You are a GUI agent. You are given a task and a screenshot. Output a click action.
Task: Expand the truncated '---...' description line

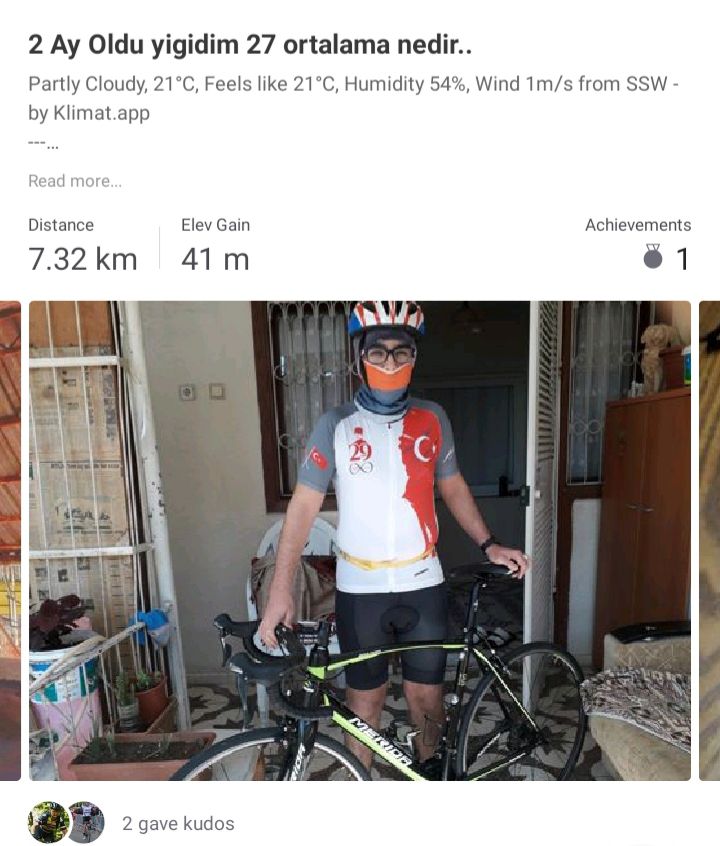click(43, 145)
